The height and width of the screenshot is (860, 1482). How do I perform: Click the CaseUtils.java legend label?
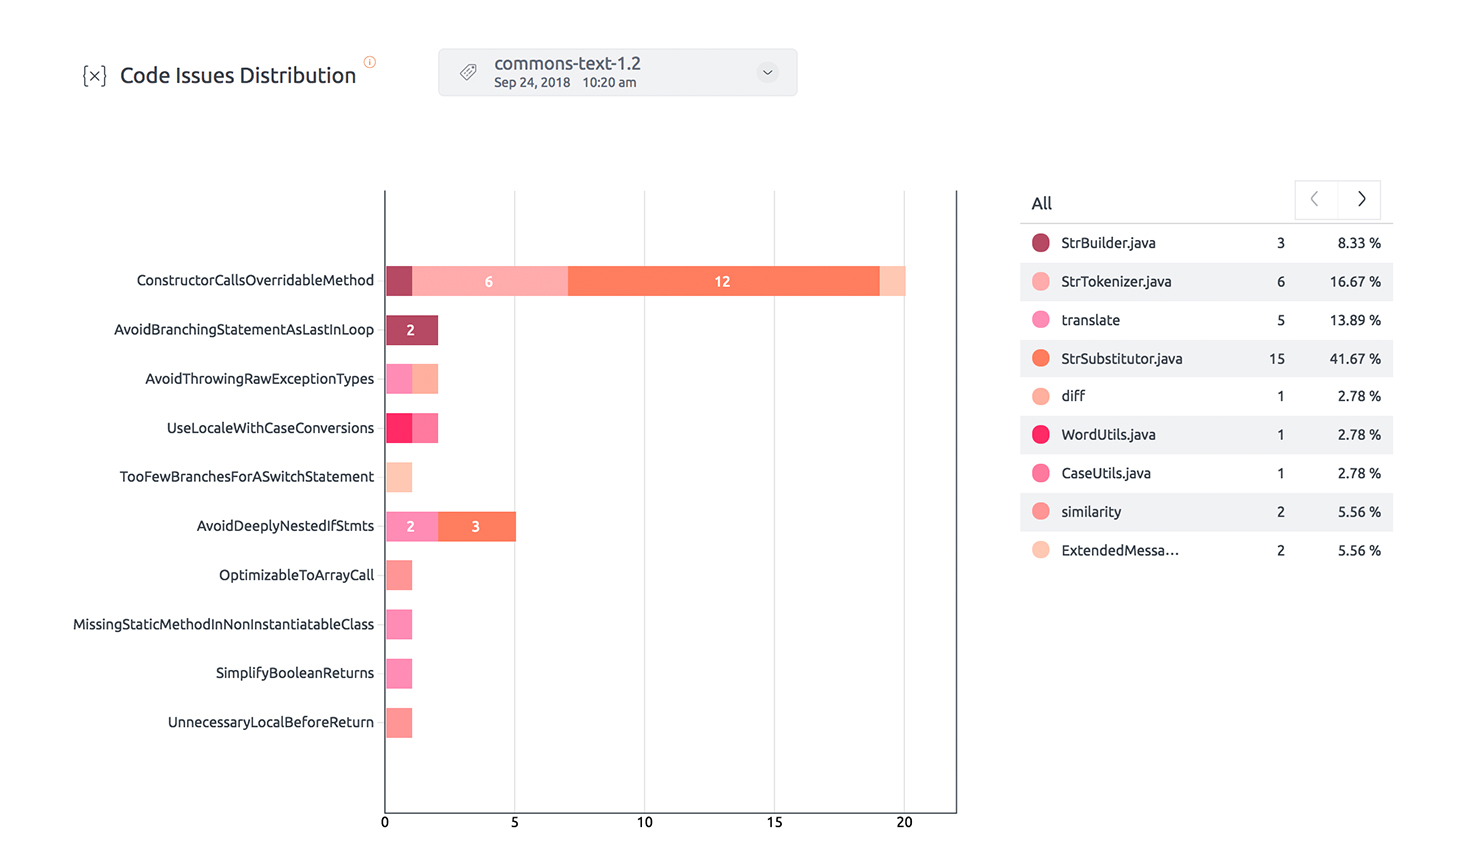coord(1106,473)
